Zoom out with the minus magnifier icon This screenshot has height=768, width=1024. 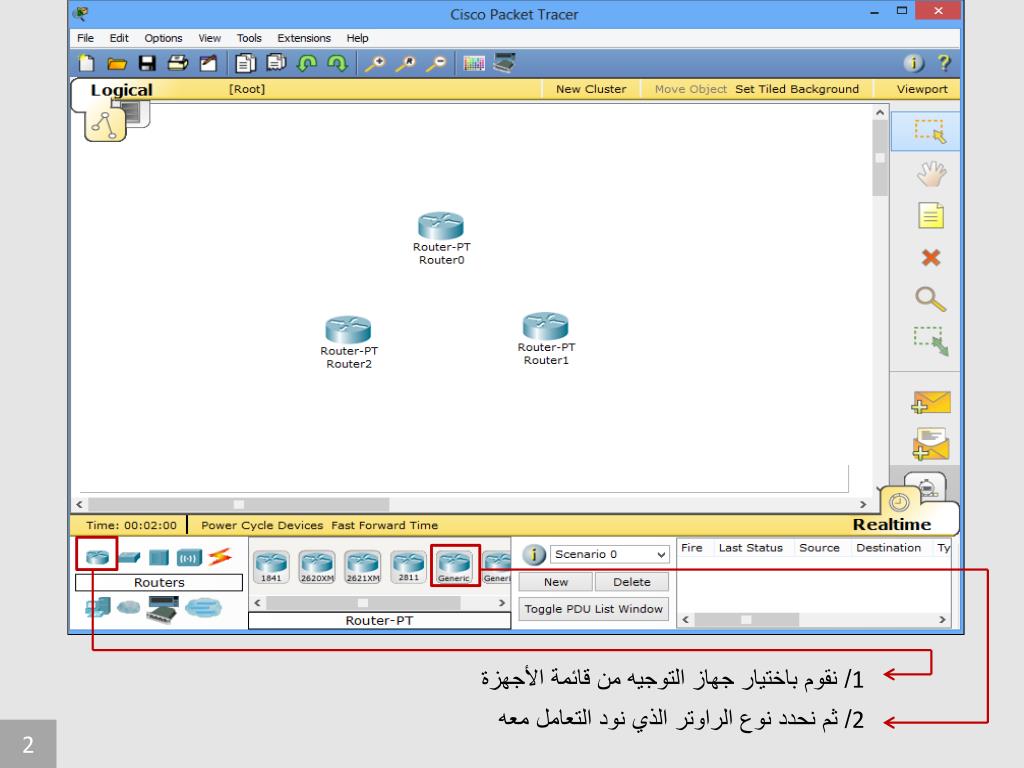pyautogui.click(x=436, y=63)
